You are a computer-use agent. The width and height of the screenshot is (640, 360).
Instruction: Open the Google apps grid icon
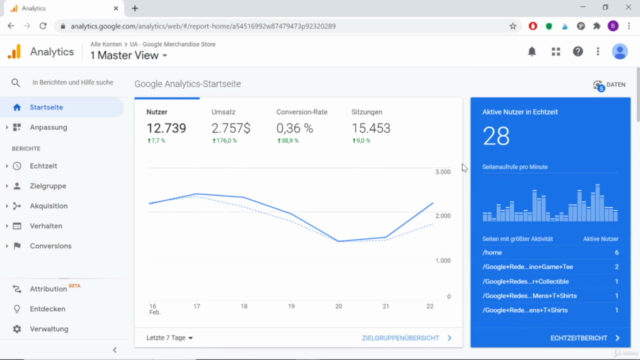tap(556, 52)
